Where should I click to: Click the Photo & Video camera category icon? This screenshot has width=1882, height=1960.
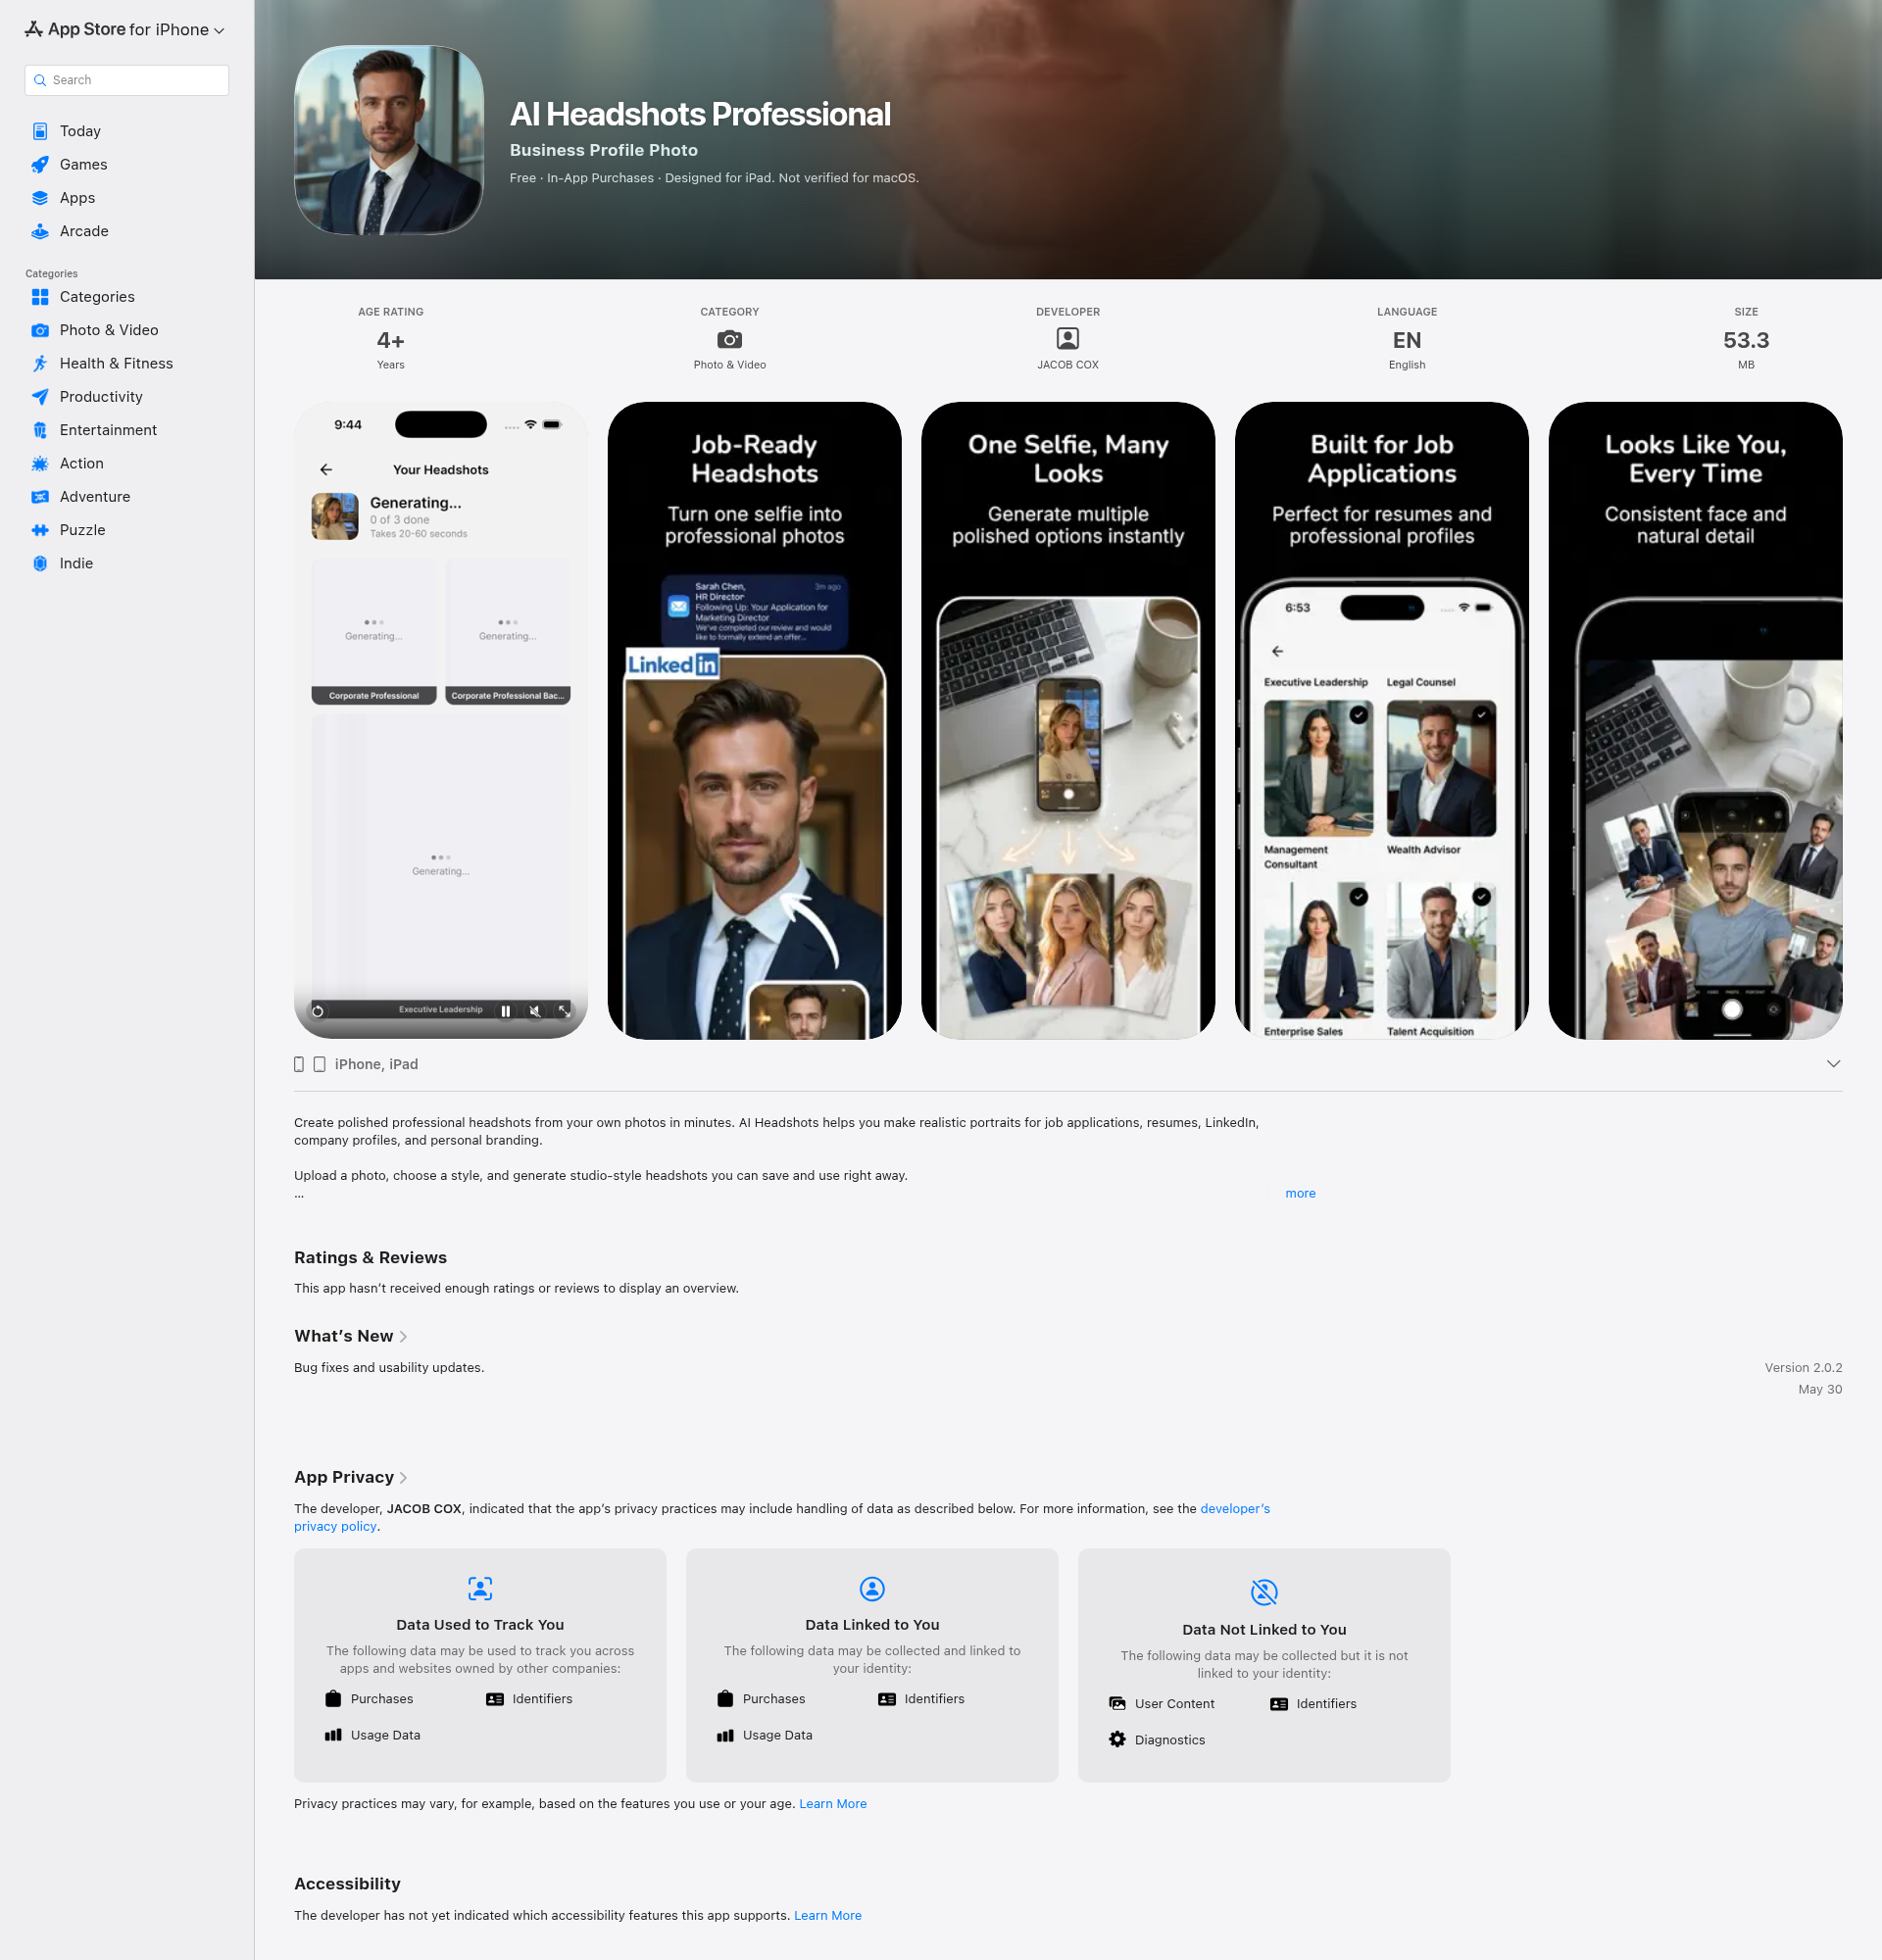pos(730,339)
